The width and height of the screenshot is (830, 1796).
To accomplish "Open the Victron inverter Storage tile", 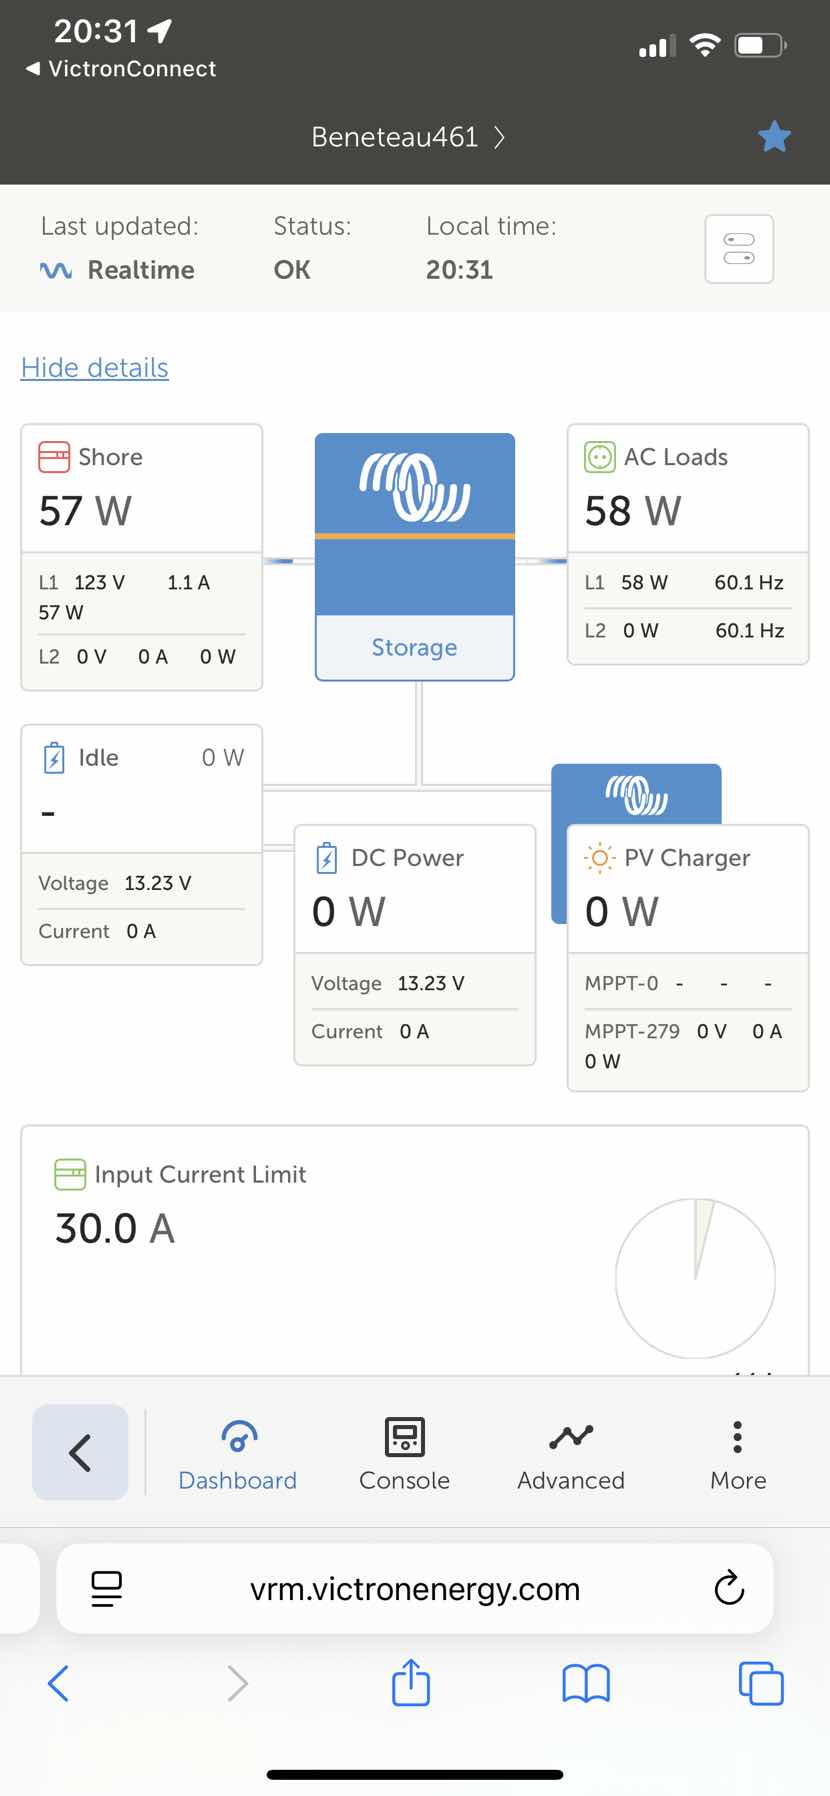I will 415,557.
